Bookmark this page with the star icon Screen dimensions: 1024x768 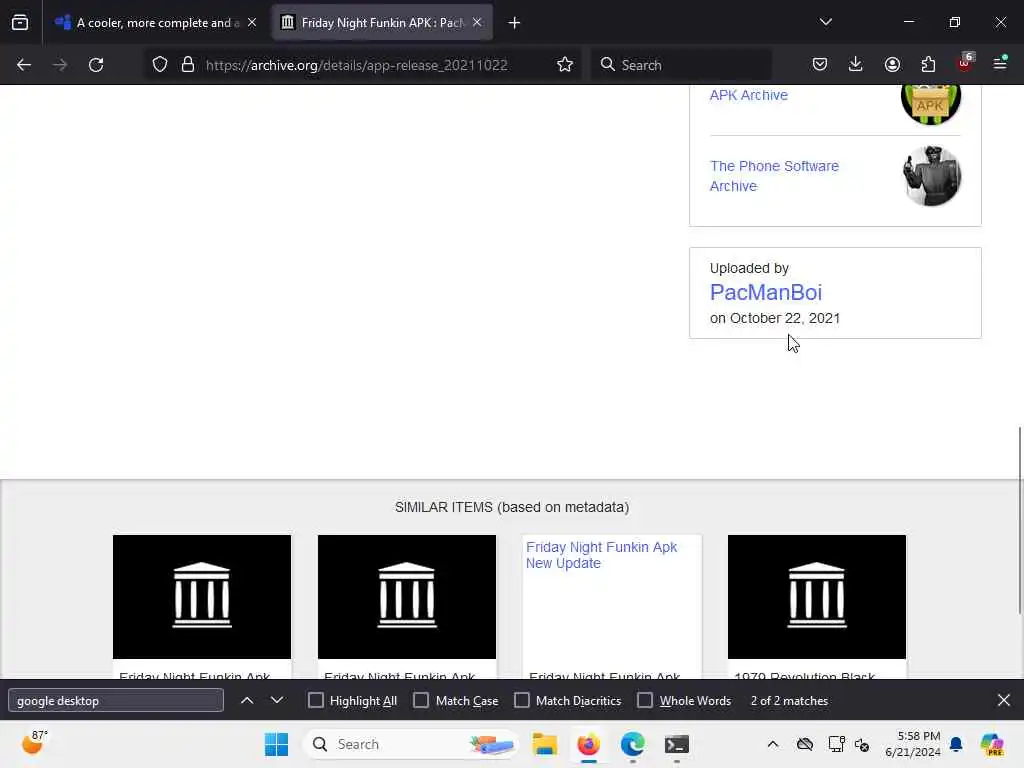[x=565, y=65]
